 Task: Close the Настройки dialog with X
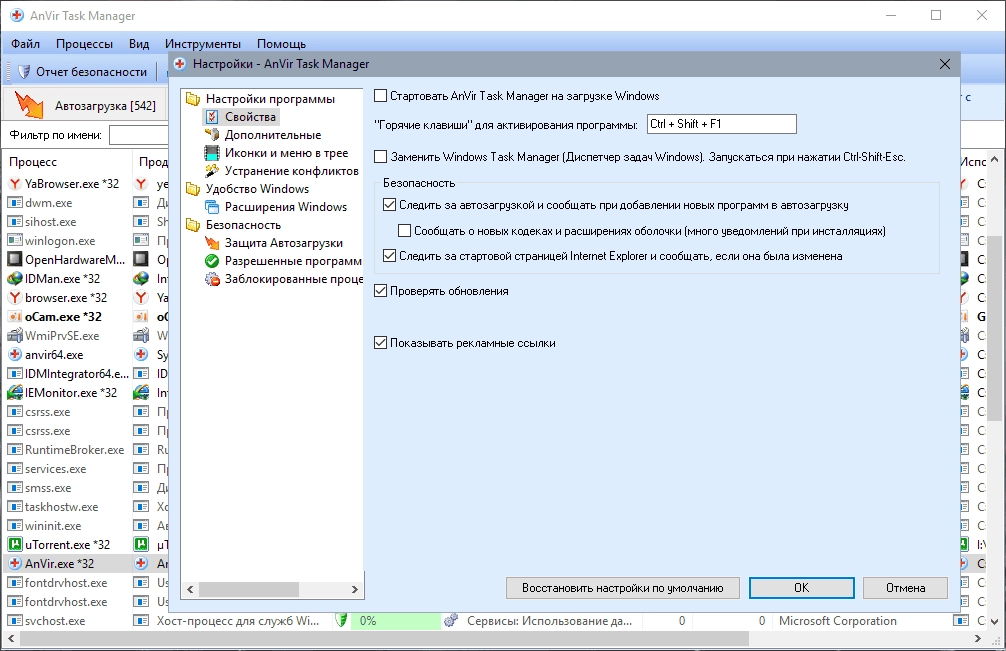pyautogui.click(x=944, y=64)
